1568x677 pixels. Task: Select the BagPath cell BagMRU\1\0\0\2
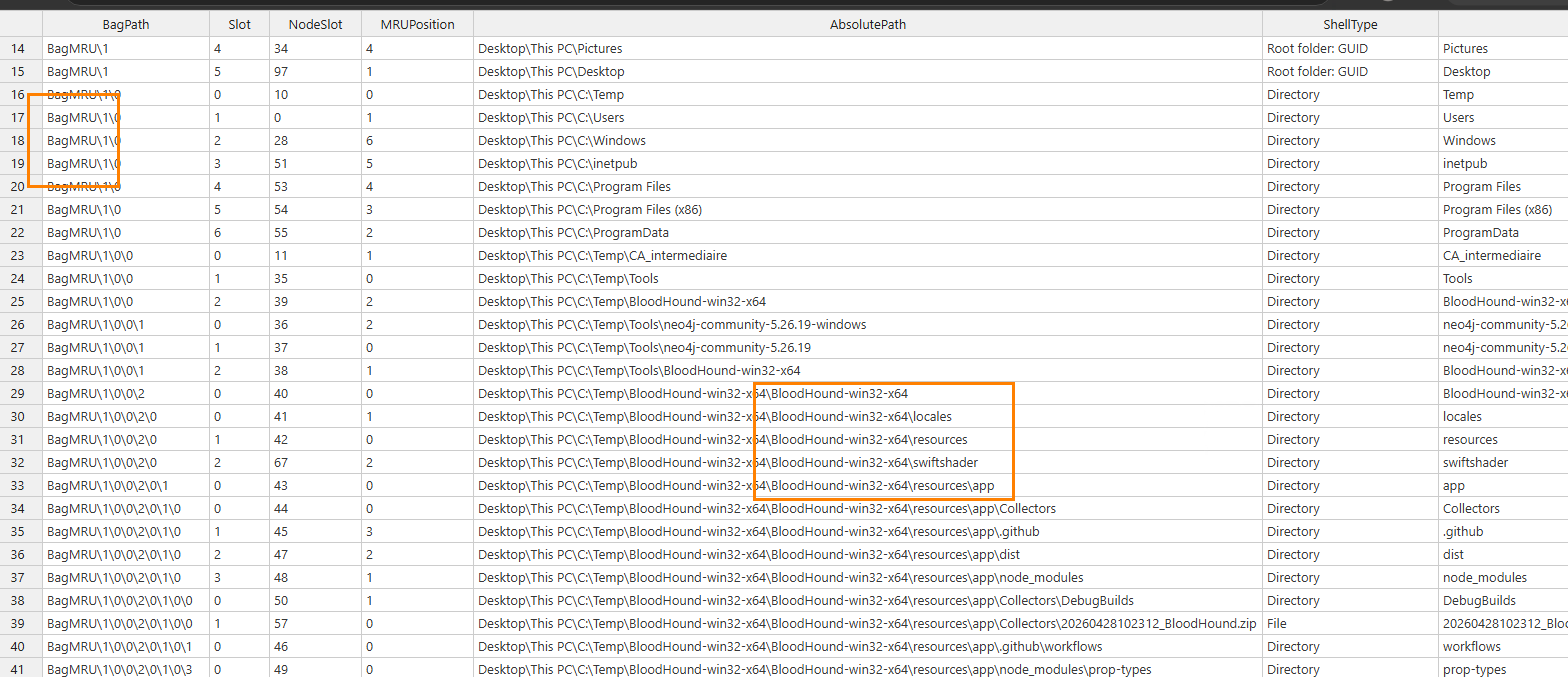point(126,393)
